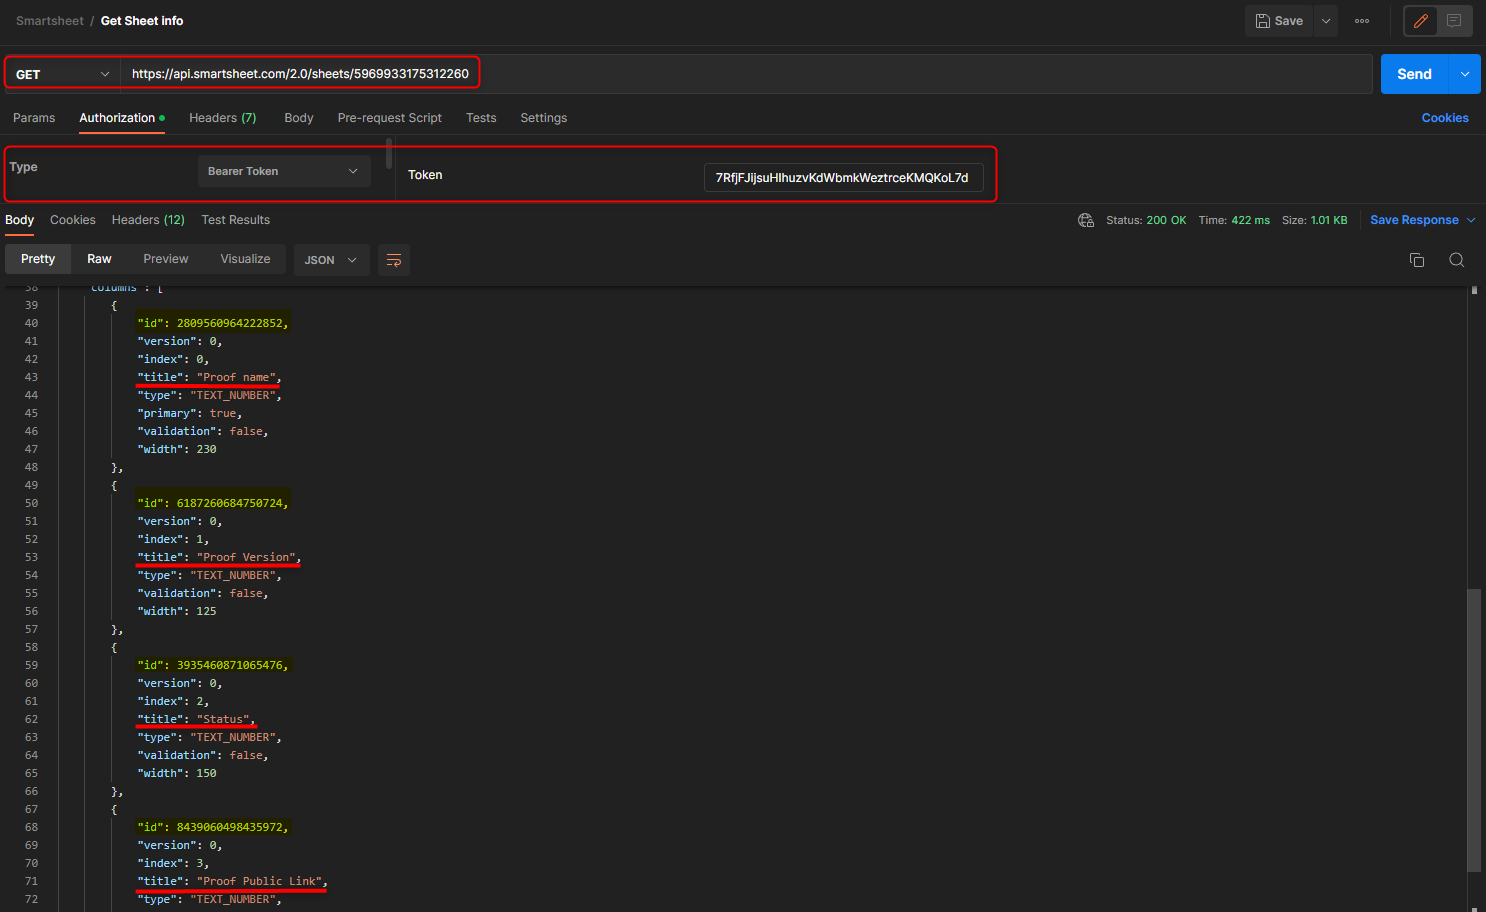The image size is (1486, 912).
Task: Click the Save button with disk icon
Action: 1279,21
